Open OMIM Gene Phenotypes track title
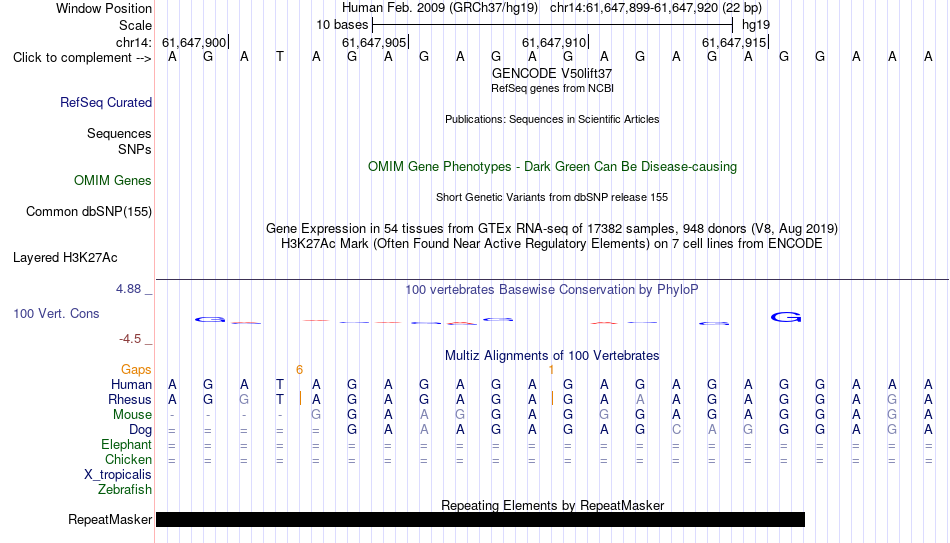 552,167
